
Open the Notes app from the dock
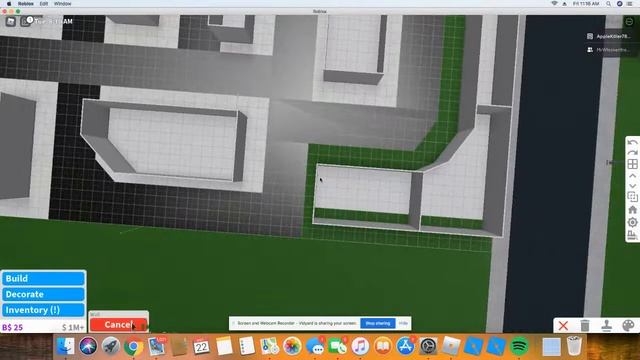[224, 346]
